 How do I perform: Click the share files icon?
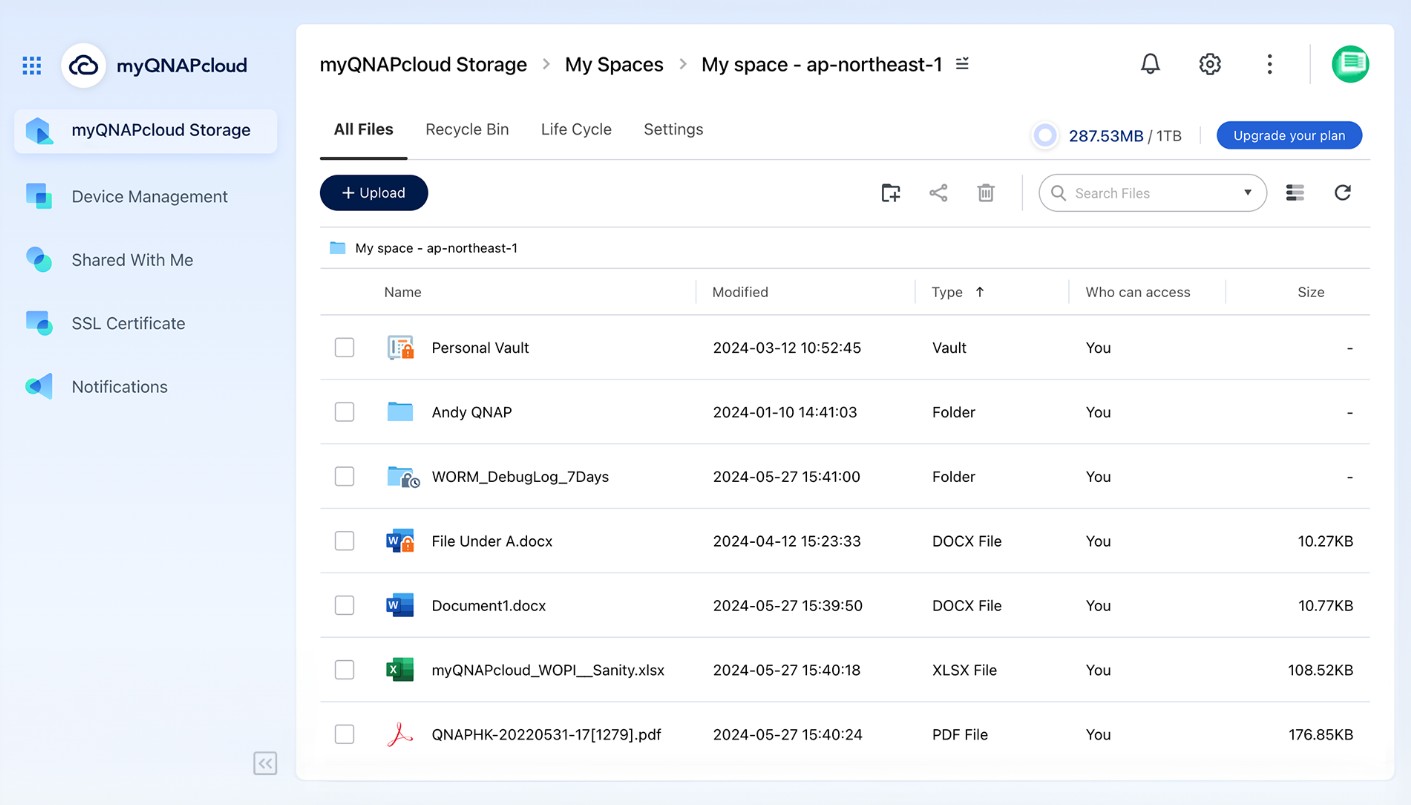point(938,192)
